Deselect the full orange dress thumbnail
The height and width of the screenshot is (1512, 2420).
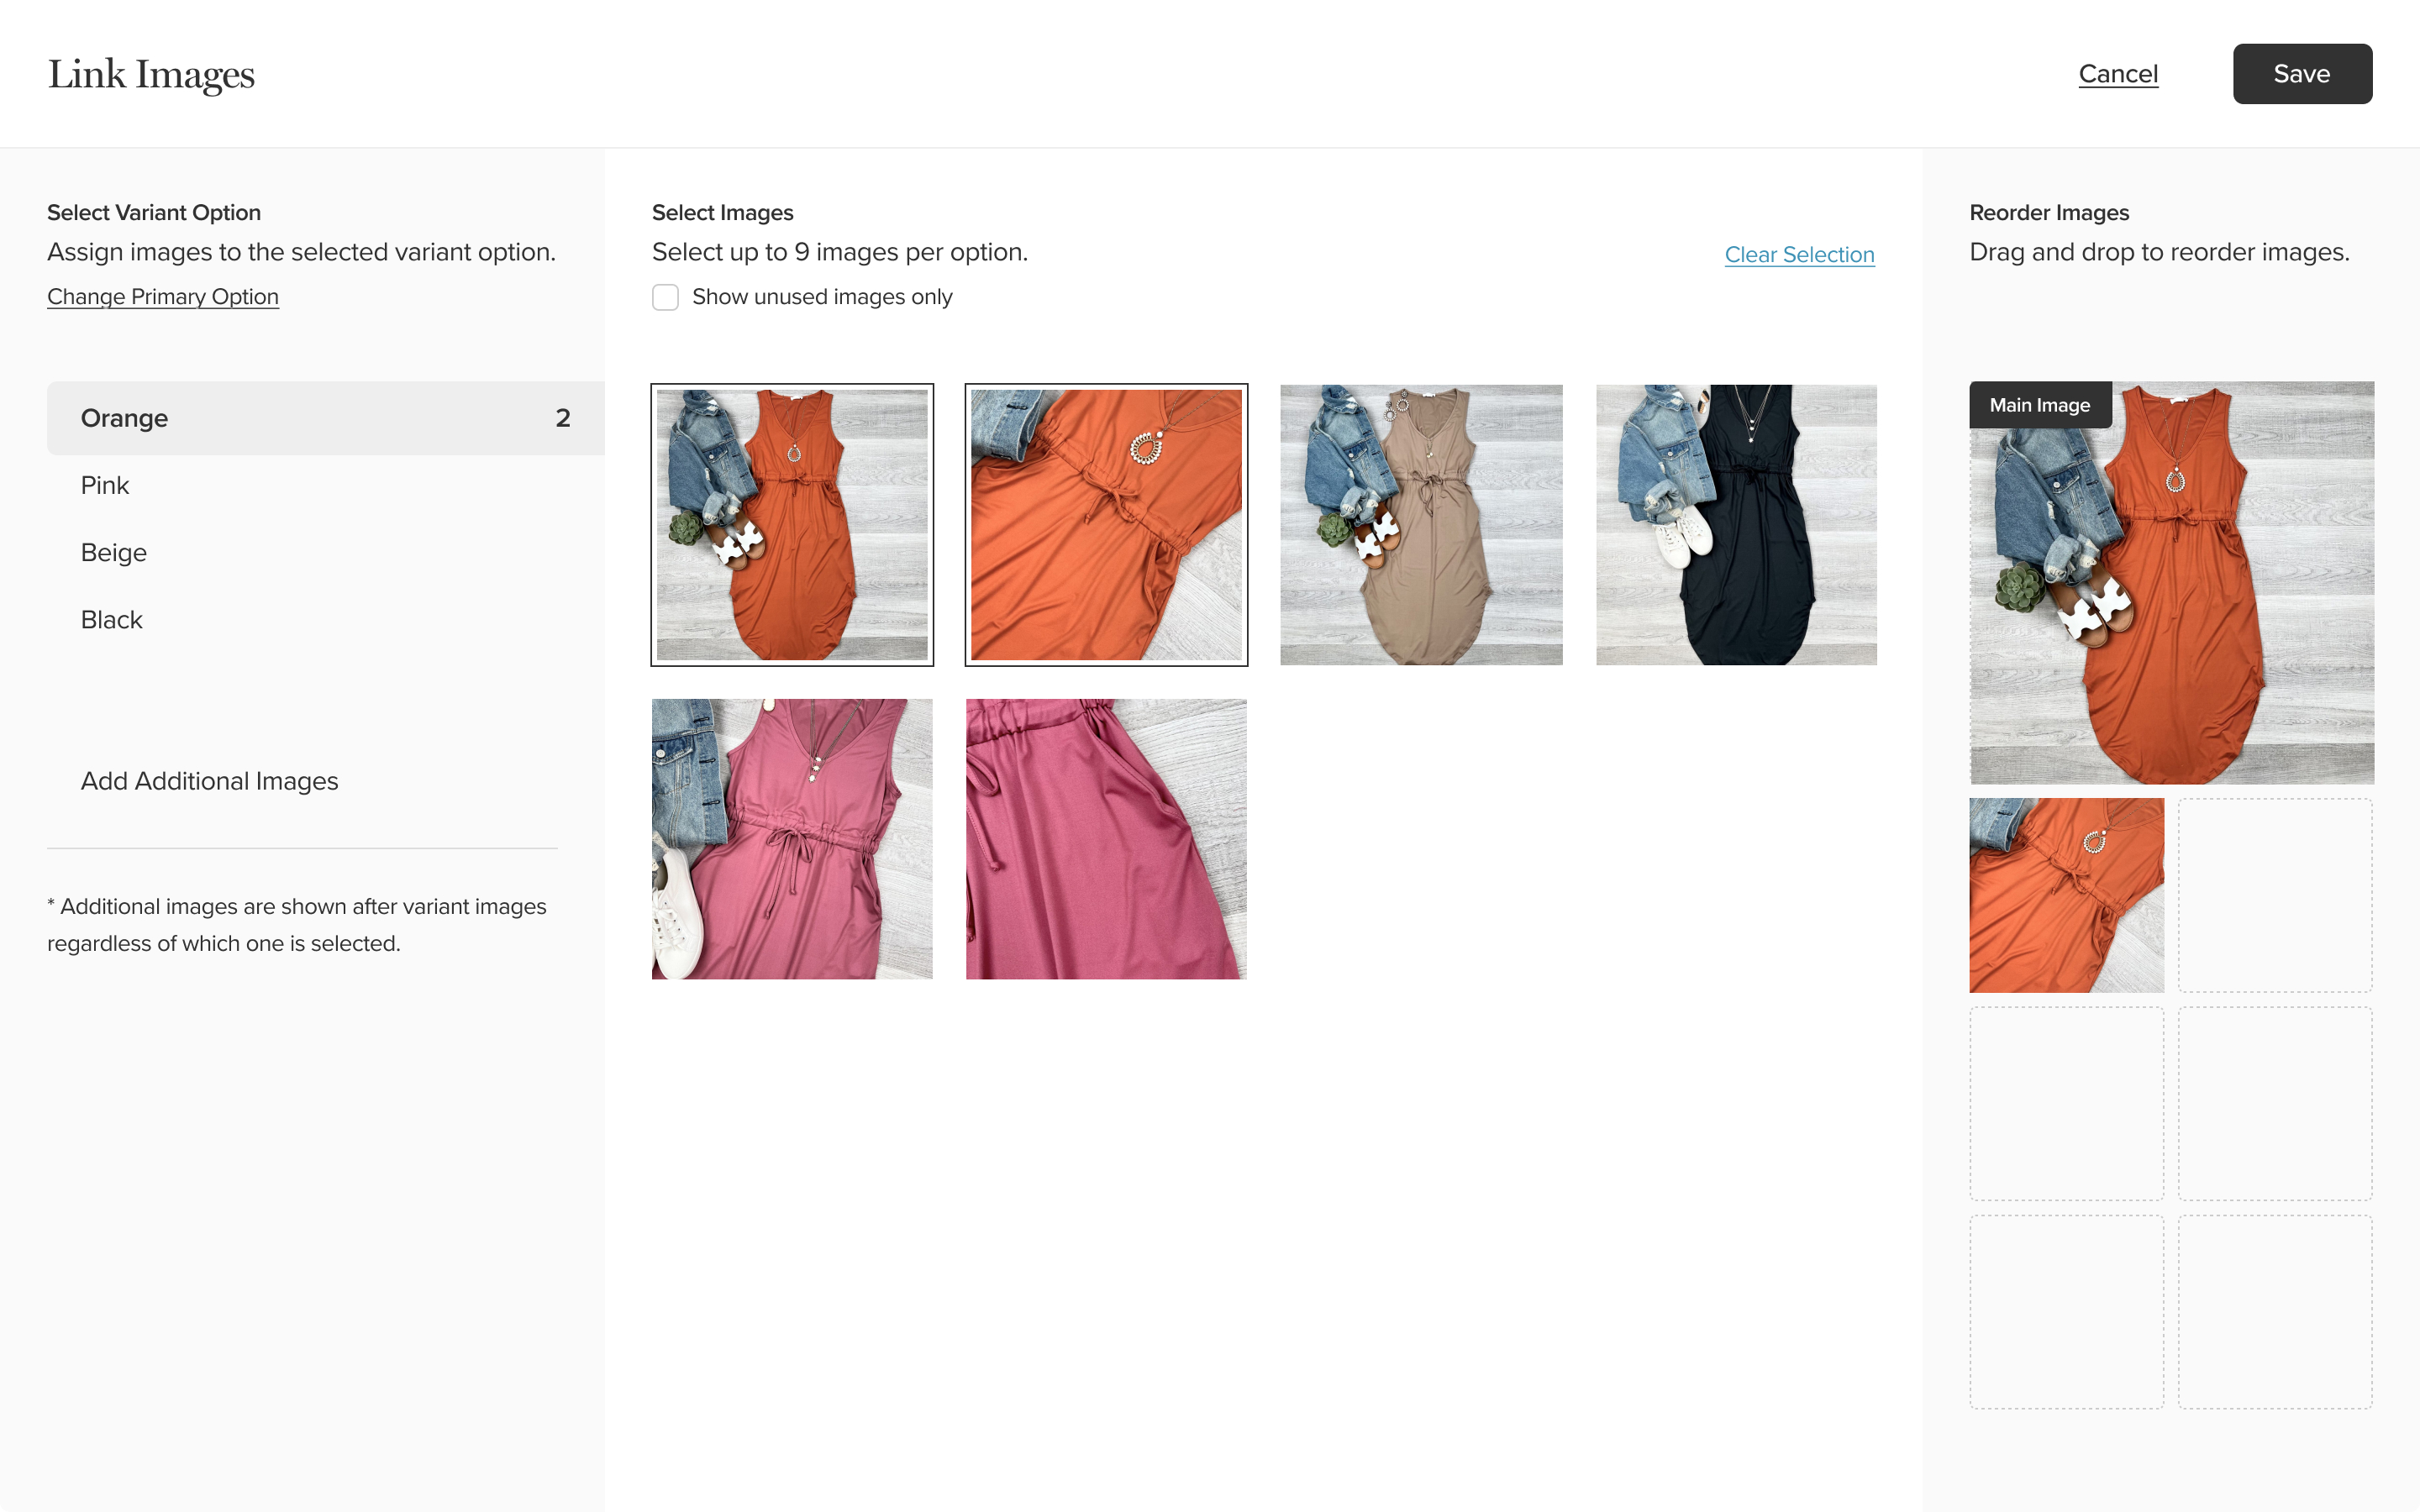pos(792,524)
